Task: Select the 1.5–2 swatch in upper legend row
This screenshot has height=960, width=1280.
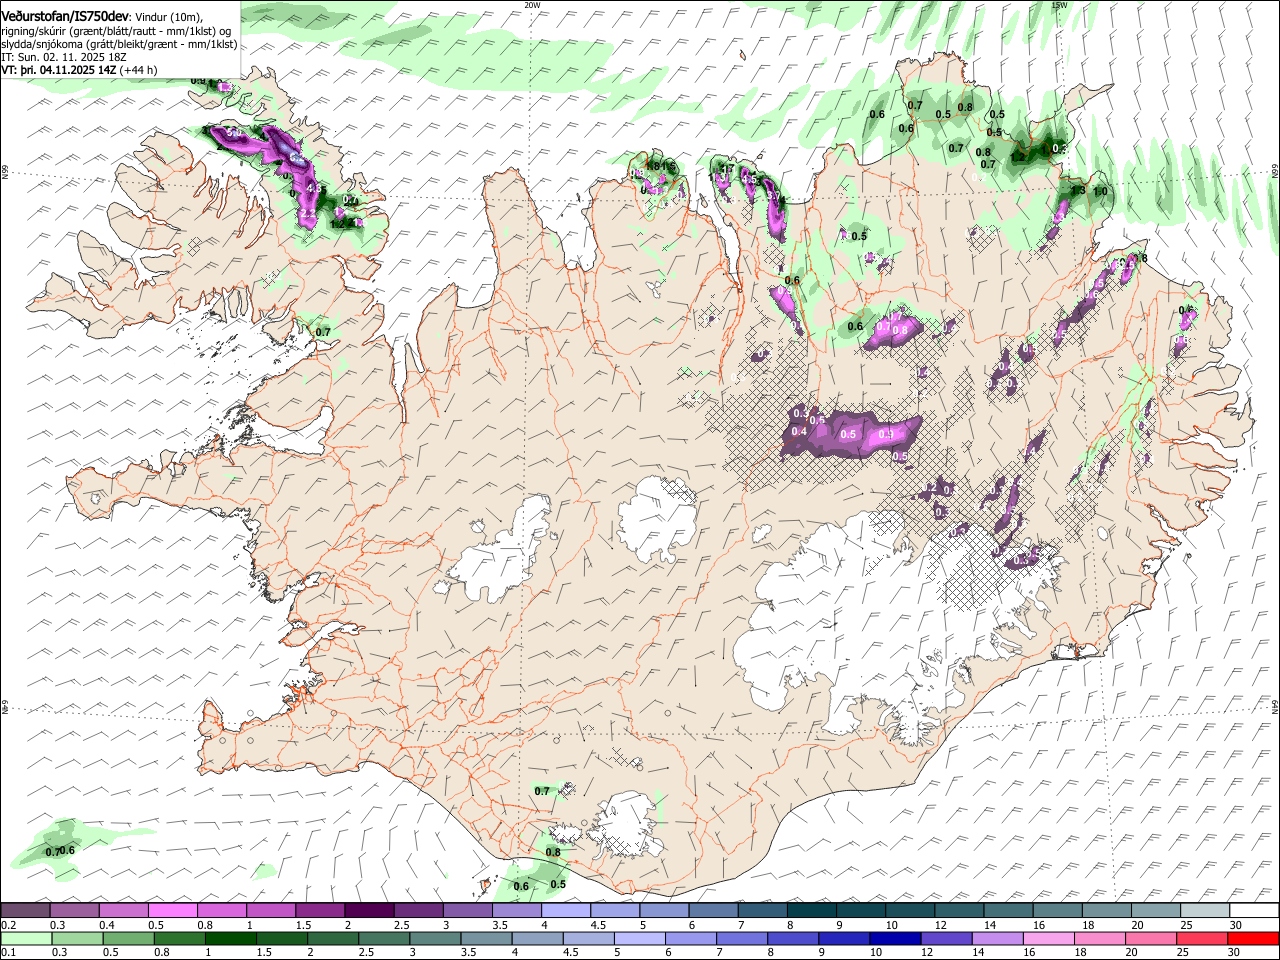Action: [x=319, y=911]
